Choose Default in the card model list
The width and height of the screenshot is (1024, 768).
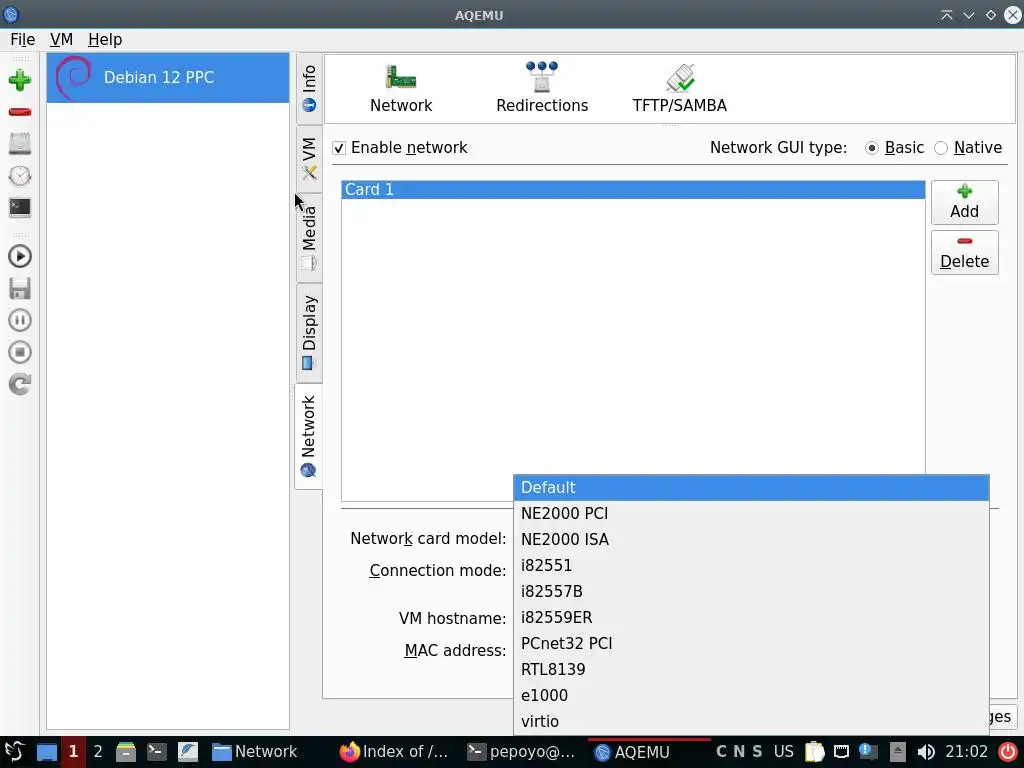pyautogui.click(x=751, y=488)
